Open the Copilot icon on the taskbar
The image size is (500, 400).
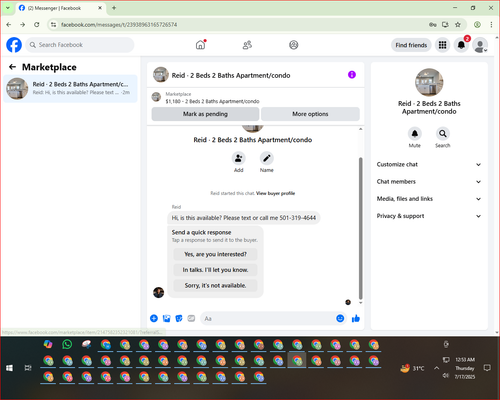pyautogui.click(x=48, y=344)
